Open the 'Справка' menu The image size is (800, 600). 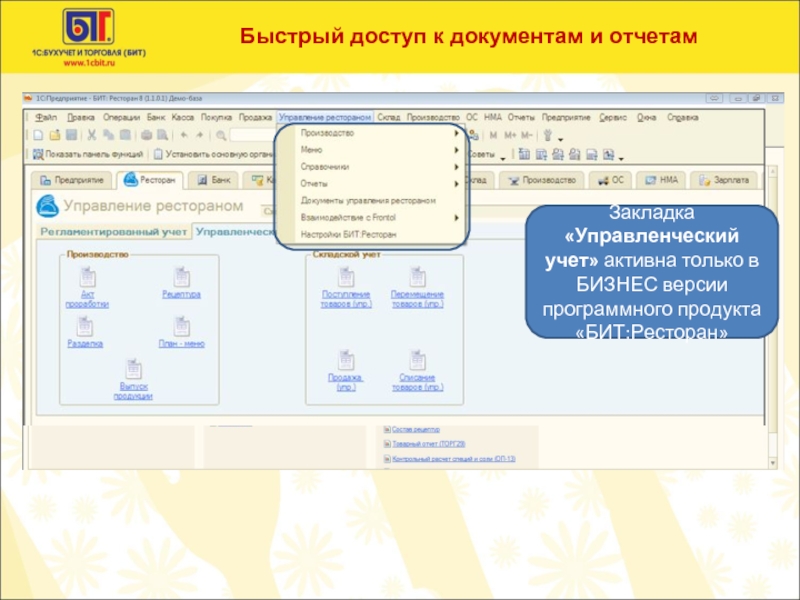(682, 117)
